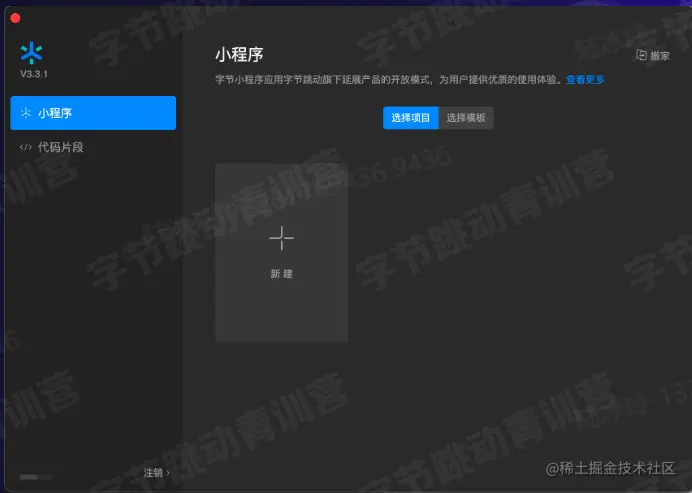Viewport: 692px width, 493px height.
Task: Click the code brackets icon beside 代码片段
Action: click(x=26, y=147)
